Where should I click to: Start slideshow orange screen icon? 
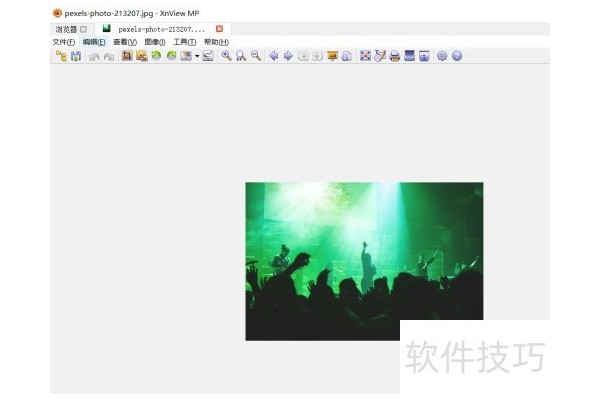(332, 56)
